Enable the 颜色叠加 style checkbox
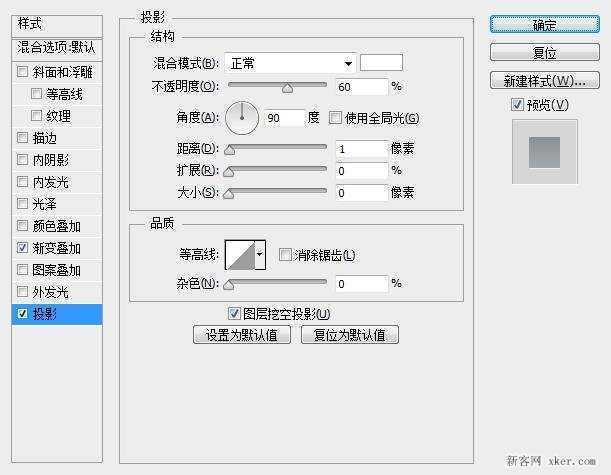The image size is (611, 475). [x=23, y=226]
